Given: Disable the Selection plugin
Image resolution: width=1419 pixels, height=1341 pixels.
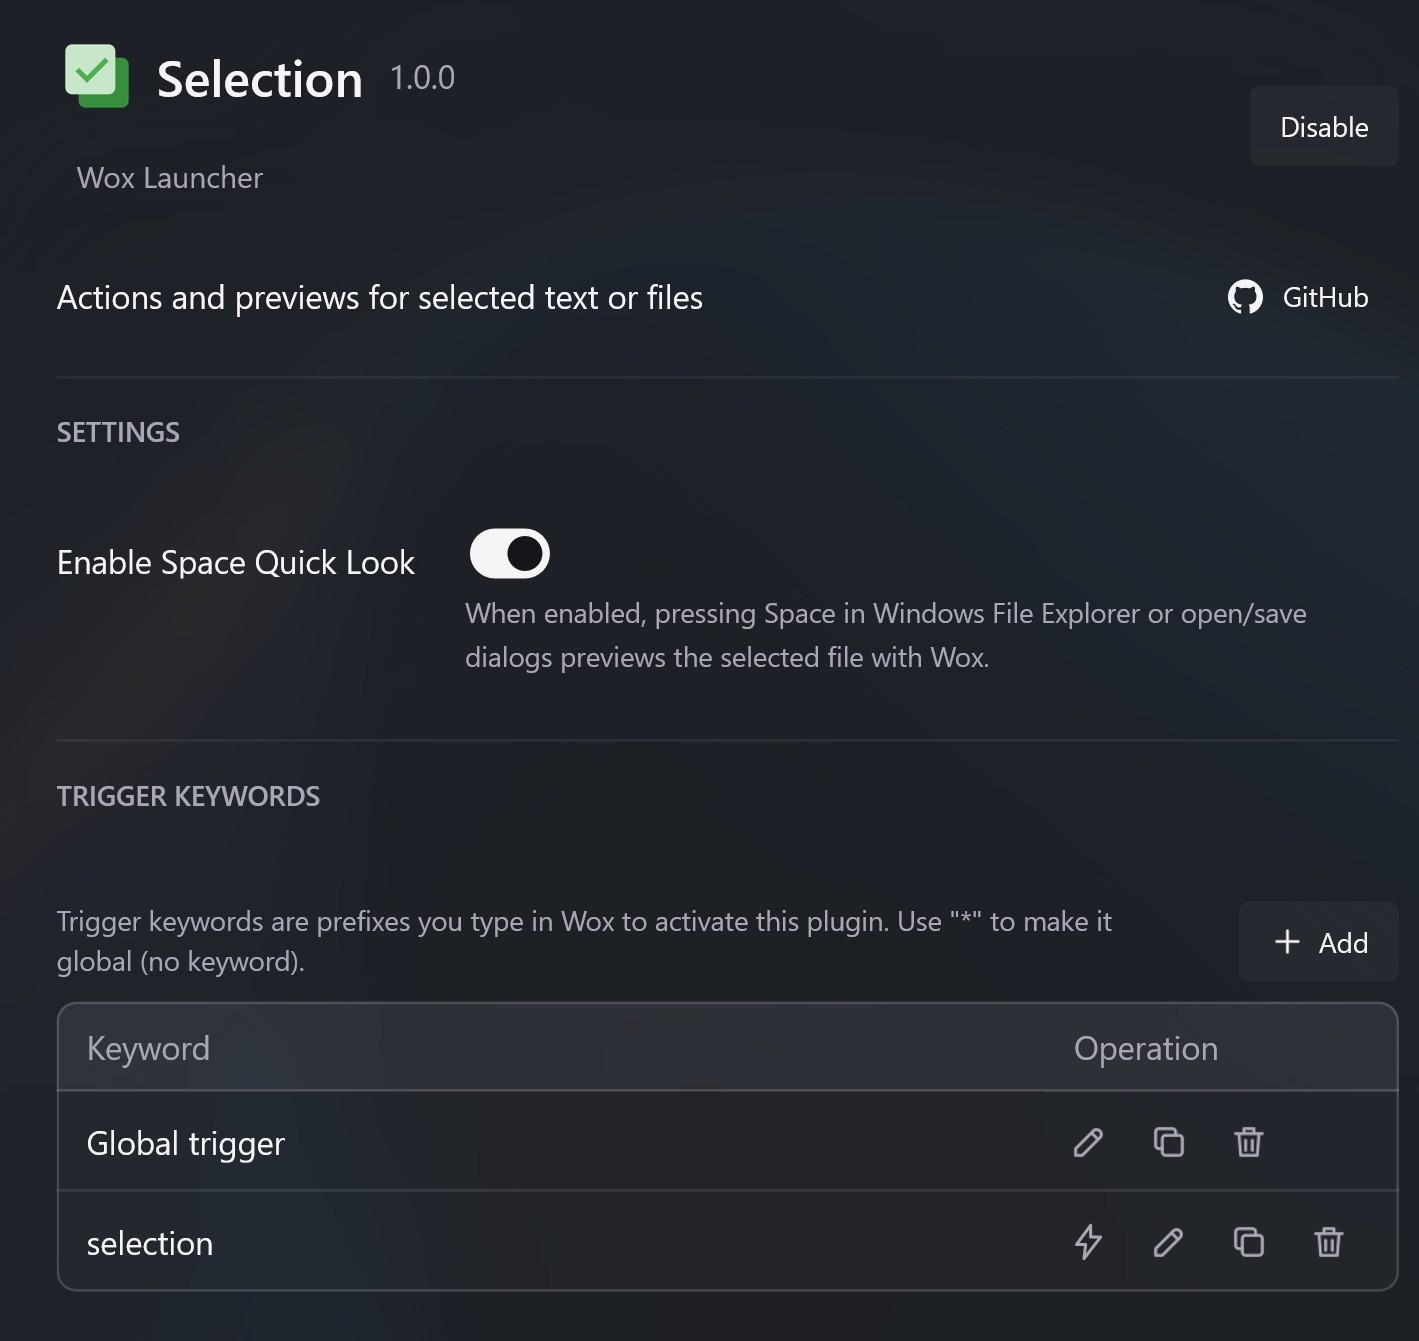Looking at the screenshot, I should pos(1324,127).
